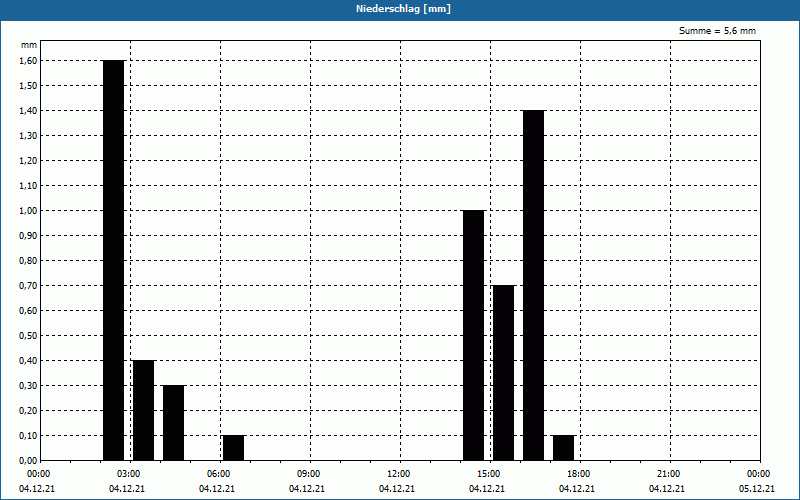
Task: Select the 1,60 mm precipitation bar
Action: pyautogui.click(x=113, y=260)
